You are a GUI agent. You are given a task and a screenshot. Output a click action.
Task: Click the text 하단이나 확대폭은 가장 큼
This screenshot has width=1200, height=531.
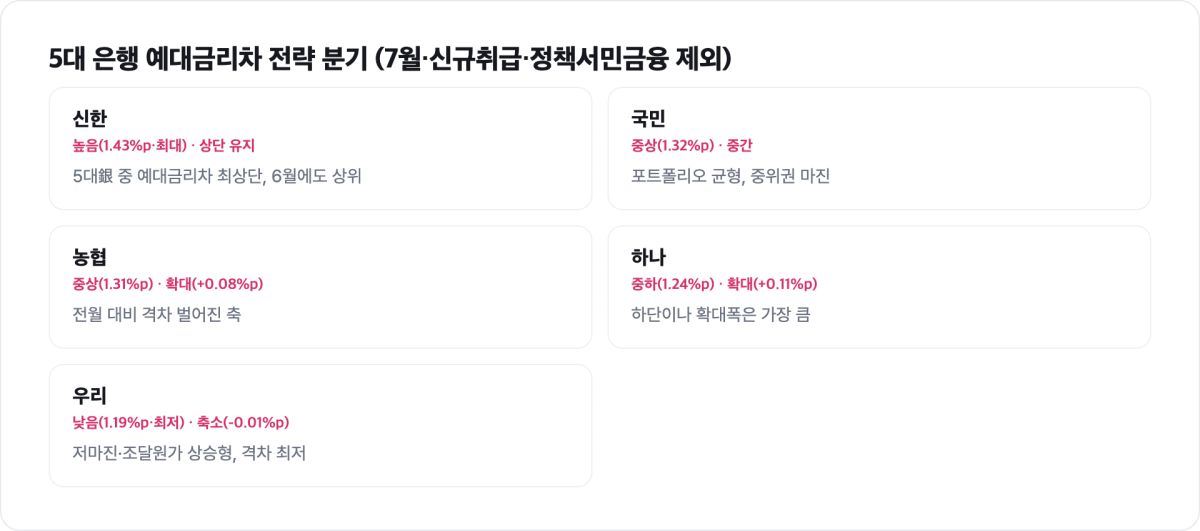720,315
